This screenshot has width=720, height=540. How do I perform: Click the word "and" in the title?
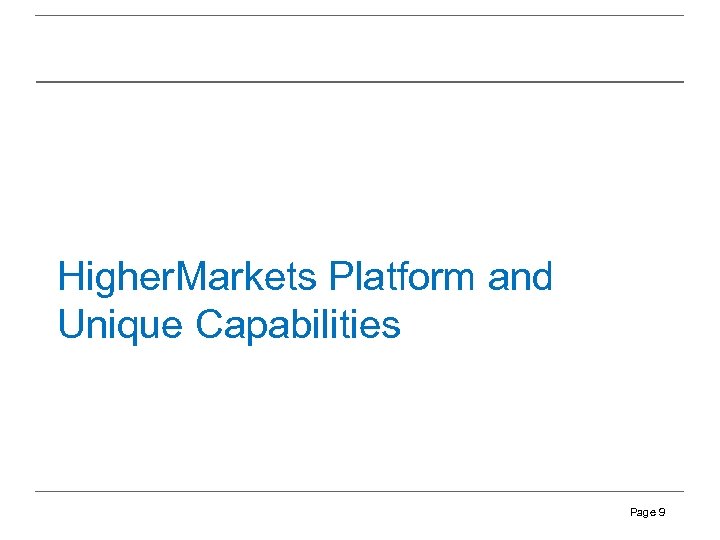click(x=520, y=277)
